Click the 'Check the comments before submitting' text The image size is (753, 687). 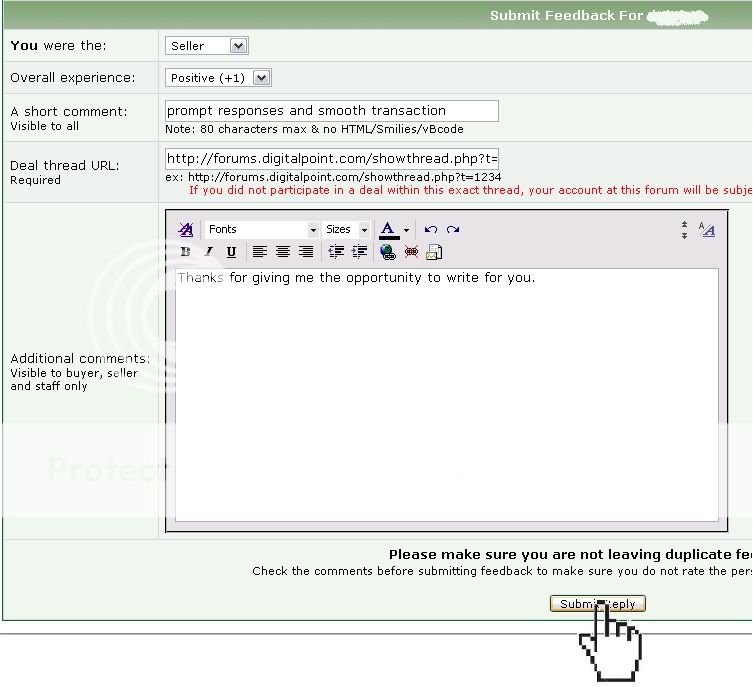point(502,571)
